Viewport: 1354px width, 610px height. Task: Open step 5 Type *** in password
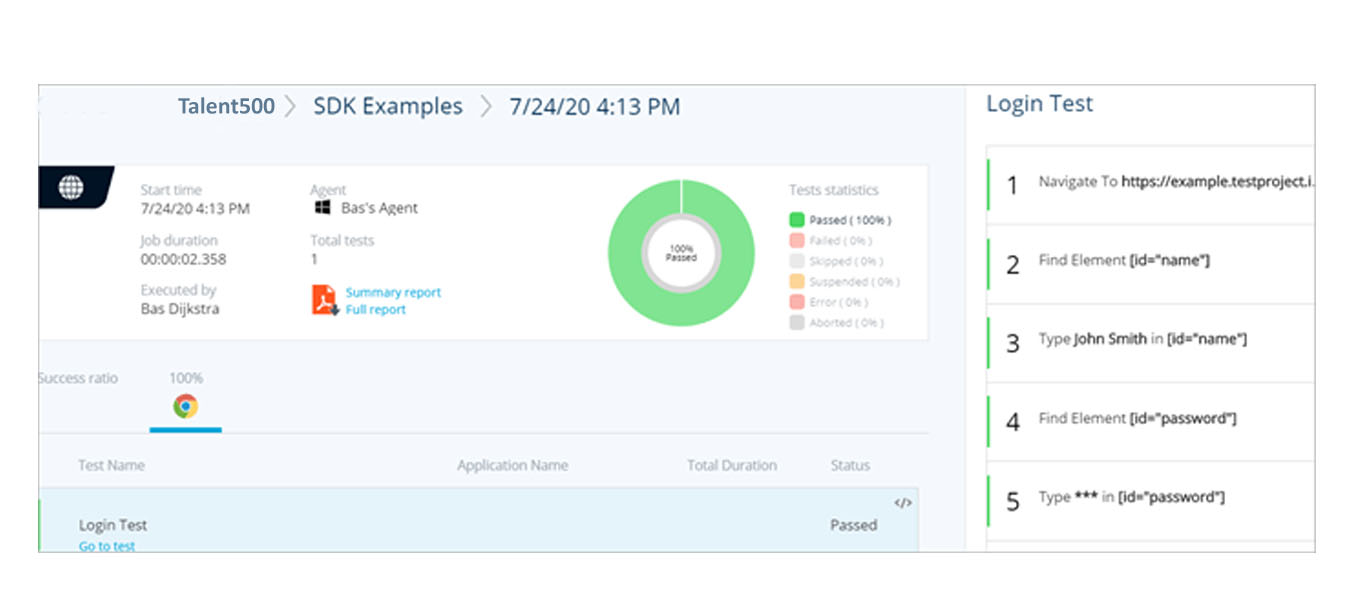point(1150,500)
